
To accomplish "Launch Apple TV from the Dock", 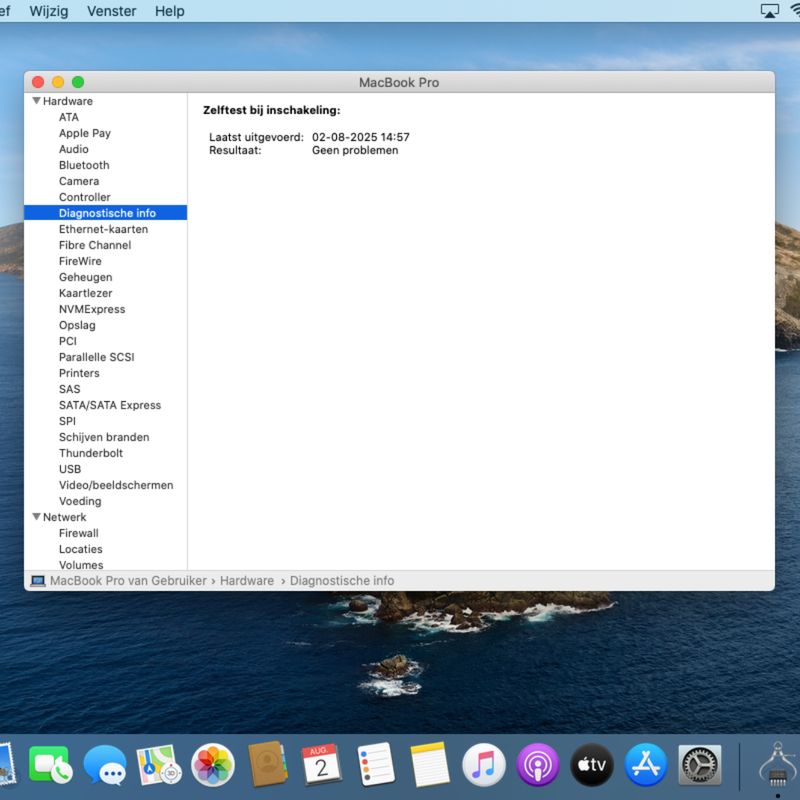I will click(592, 765).
